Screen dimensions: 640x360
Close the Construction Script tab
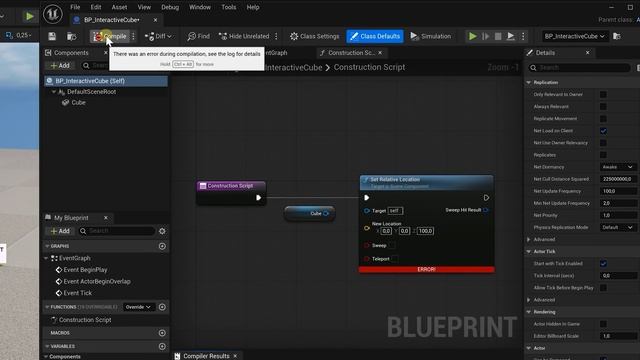380,53
